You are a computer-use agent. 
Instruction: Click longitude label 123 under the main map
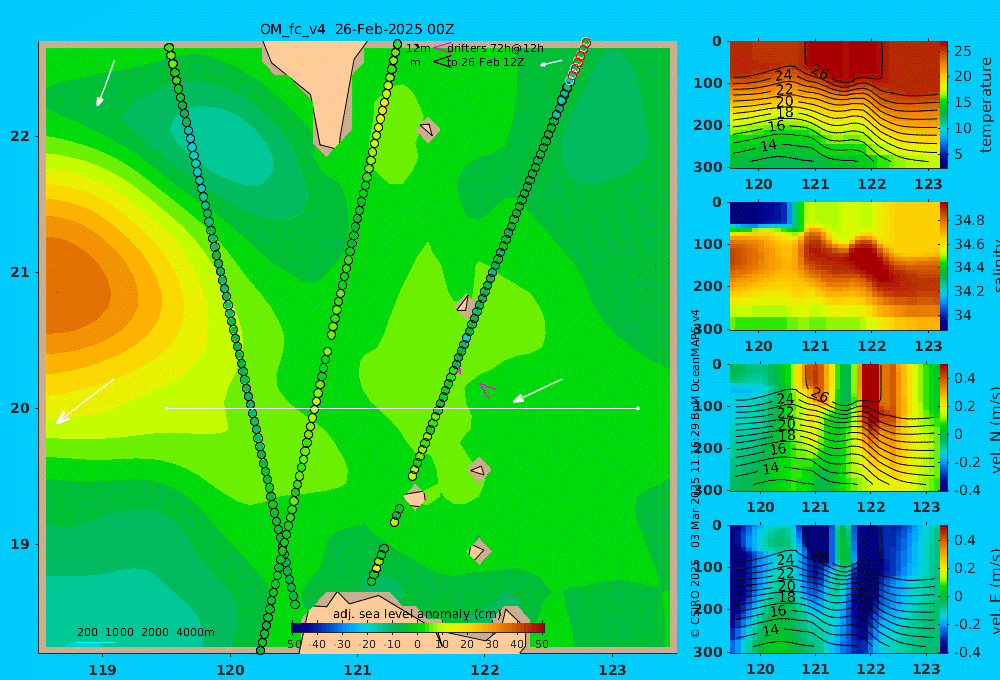tap(613, 670)
